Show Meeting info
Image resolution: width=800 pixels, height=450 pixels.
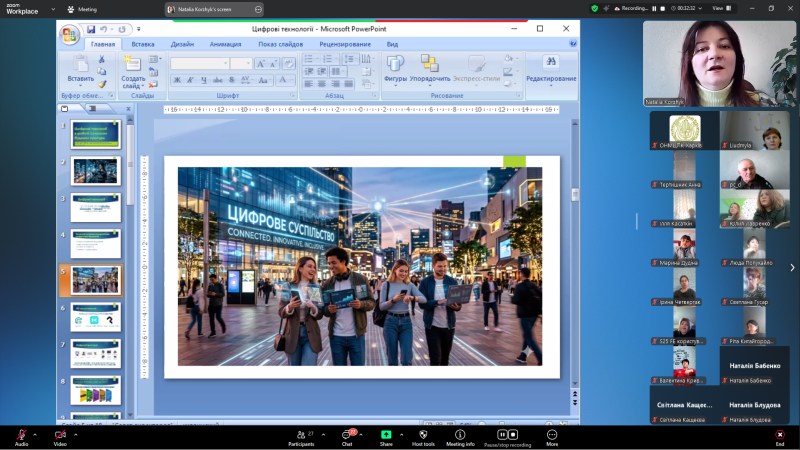point(460,435)
